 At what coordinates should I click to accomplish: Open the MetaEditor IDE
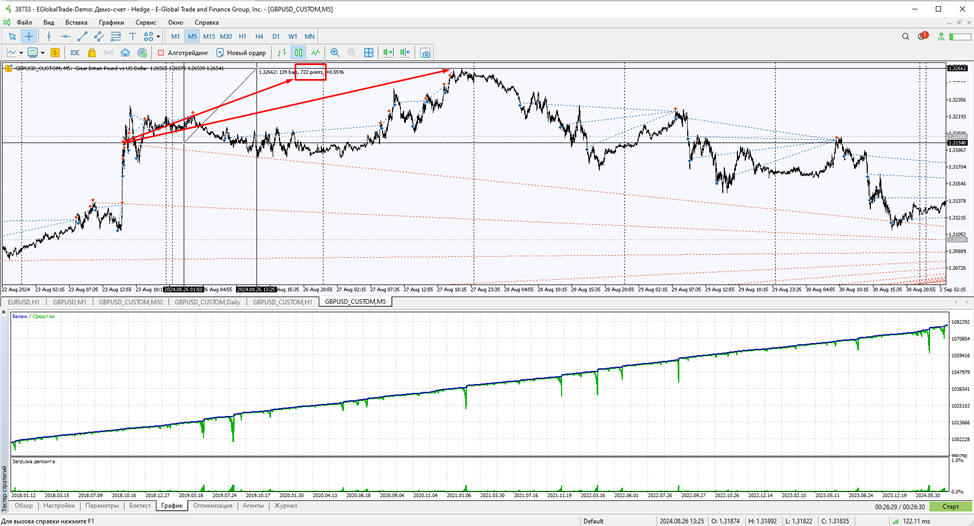pos(75,53)
